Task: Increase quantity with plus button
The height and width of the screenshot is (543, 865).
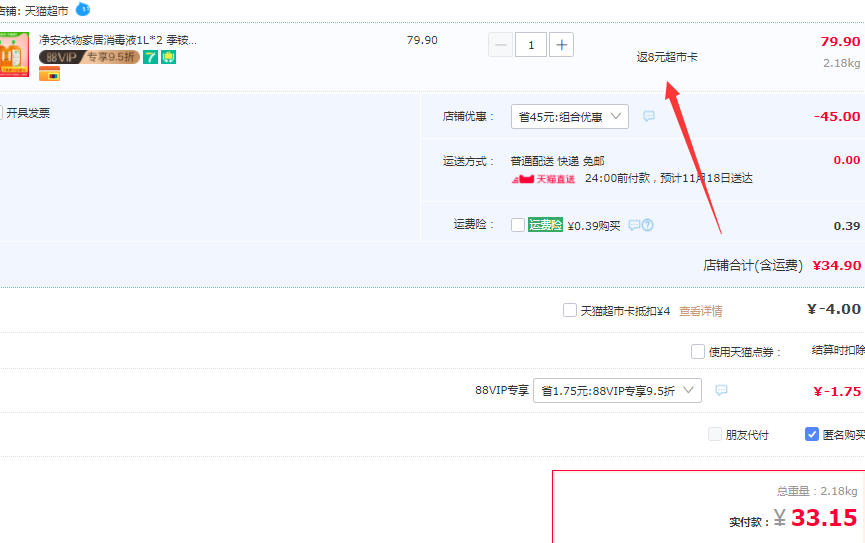Action: (x=561, y=45)
